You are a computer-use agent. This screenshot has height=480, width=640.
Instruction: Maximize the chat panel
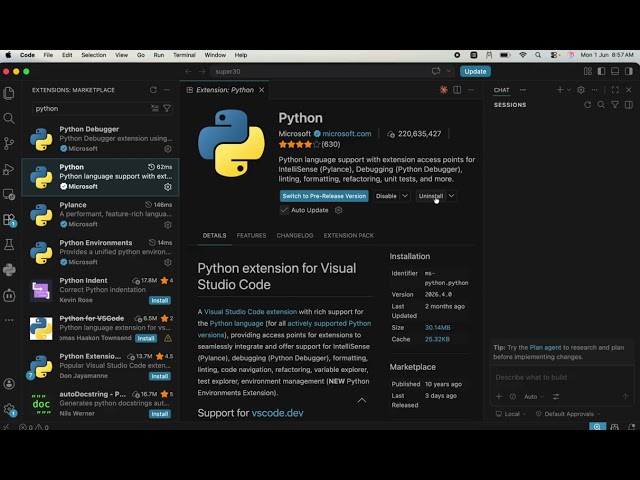(615, 90)
